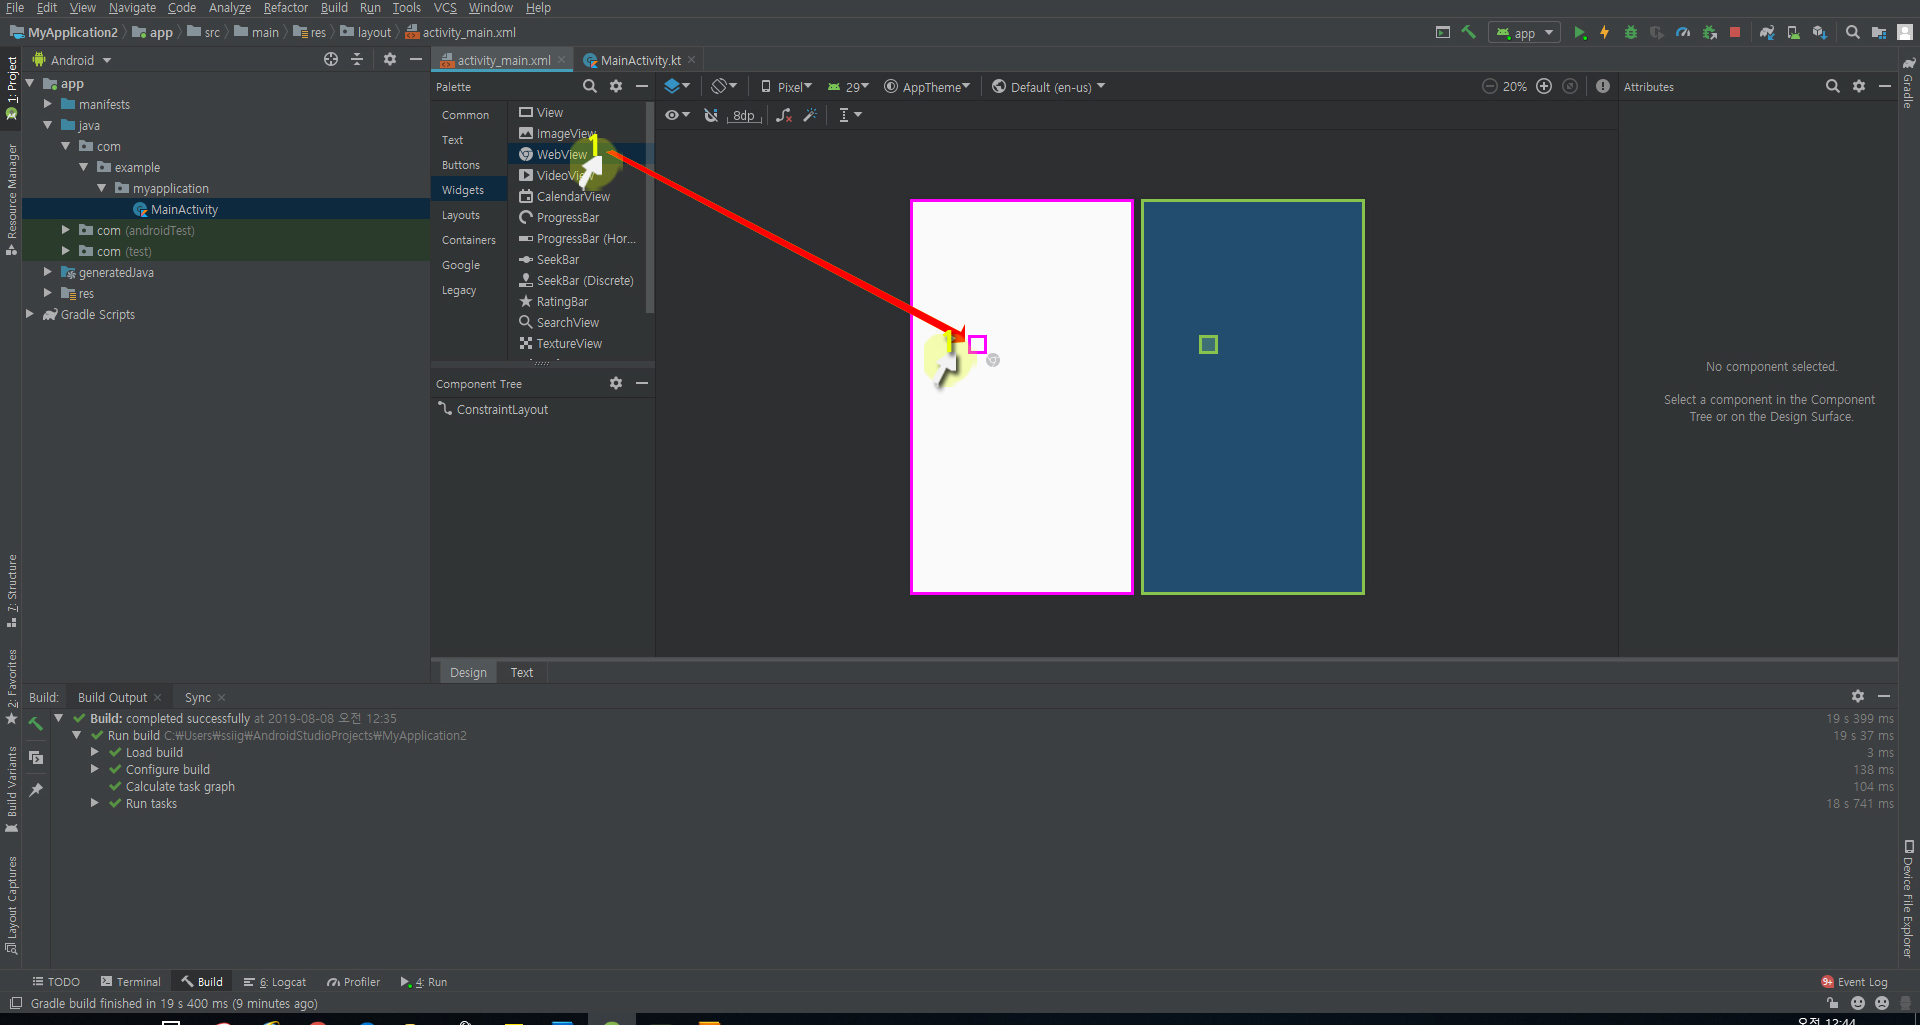The height and width of the screenshot is (1025, 1920).
Task: Open the AVD Manager icon
Action: pyautogui.click(x=1793, y=33)
